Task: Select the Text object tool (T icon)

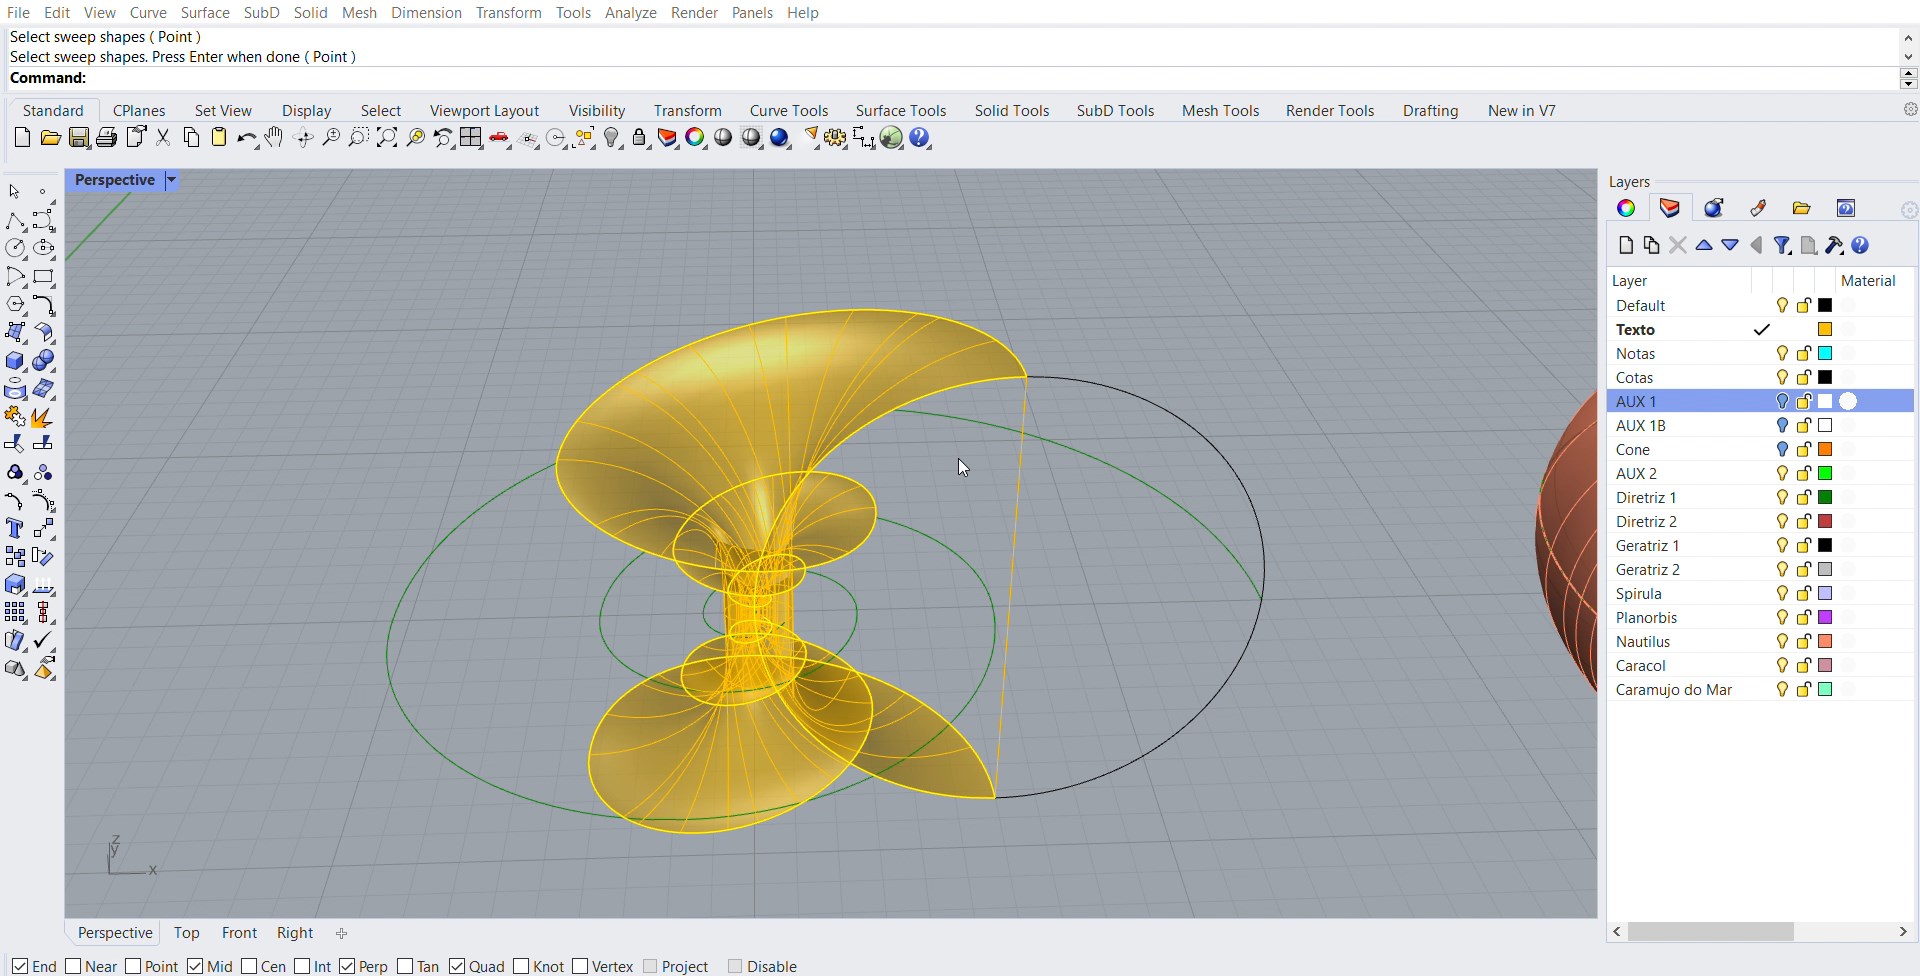Action: 15,529
